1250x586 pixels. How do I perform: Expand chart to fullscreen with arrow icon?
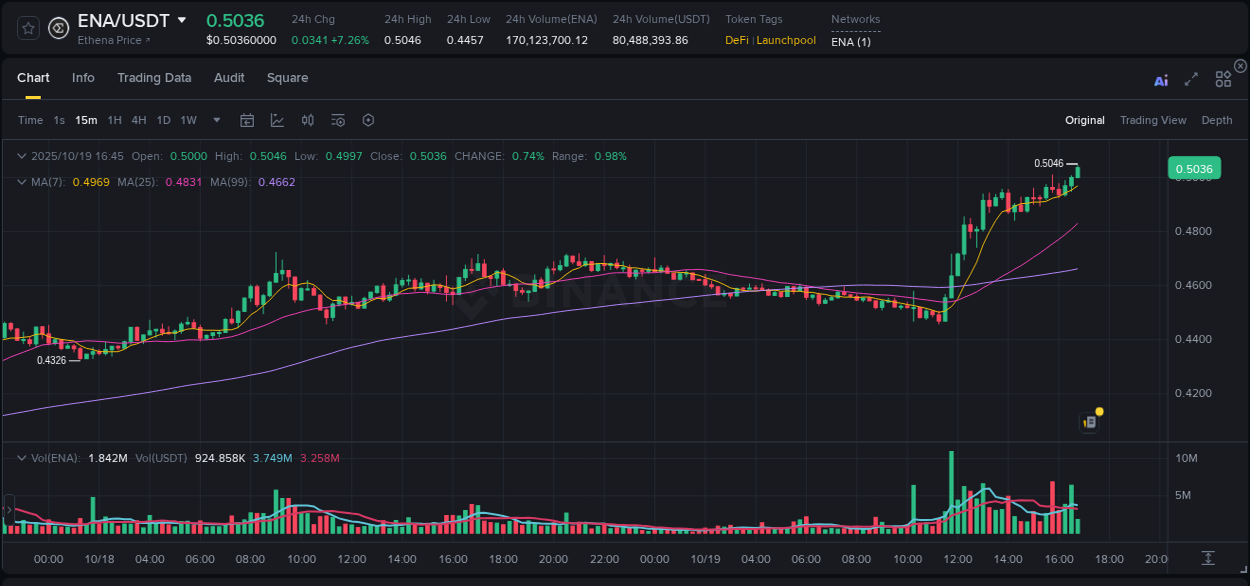[1191, 78]
